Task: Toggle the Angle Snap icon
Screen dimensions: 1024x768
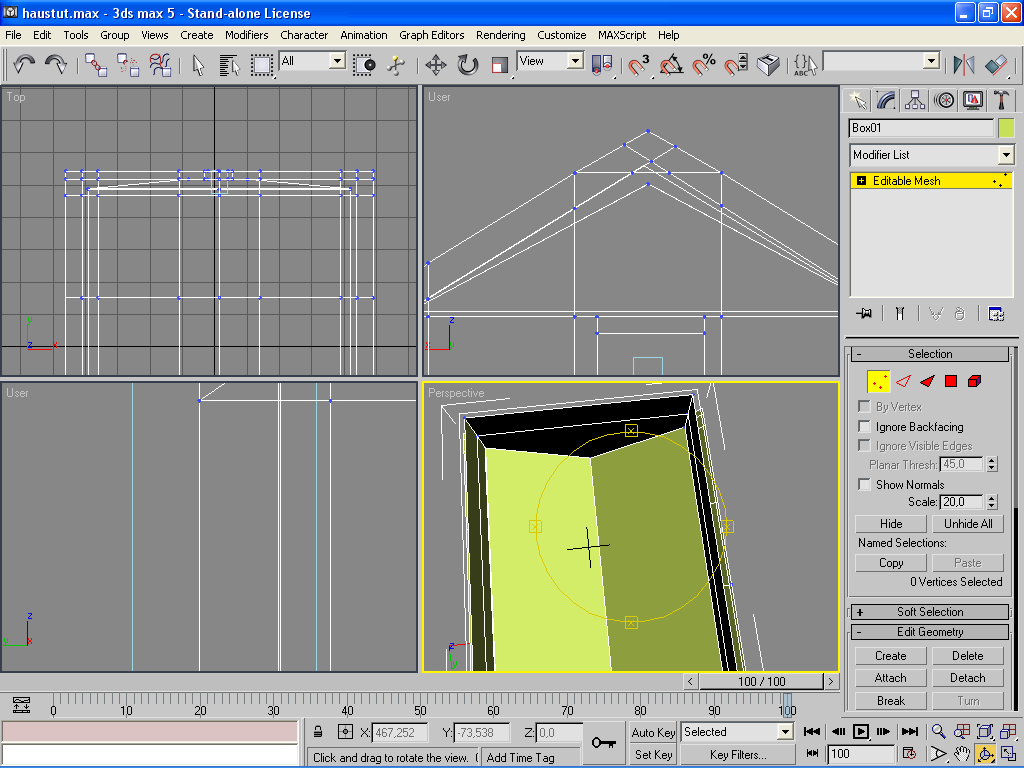Action: pyautogui.click(x=671, y=65)
